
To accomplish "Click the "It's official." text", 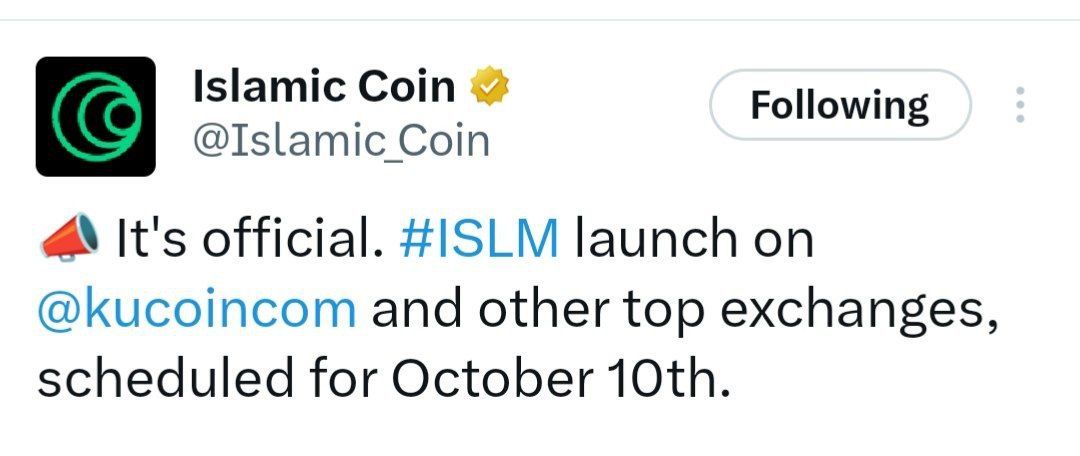I will [250, 241].
